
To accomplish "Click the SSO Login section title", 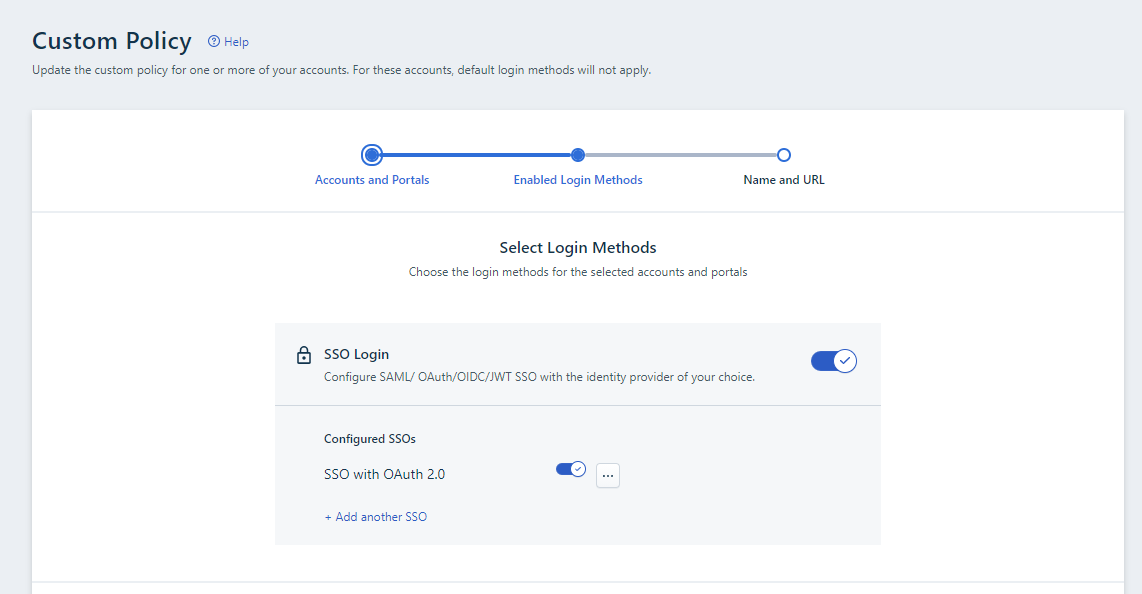I will [356, 354].
